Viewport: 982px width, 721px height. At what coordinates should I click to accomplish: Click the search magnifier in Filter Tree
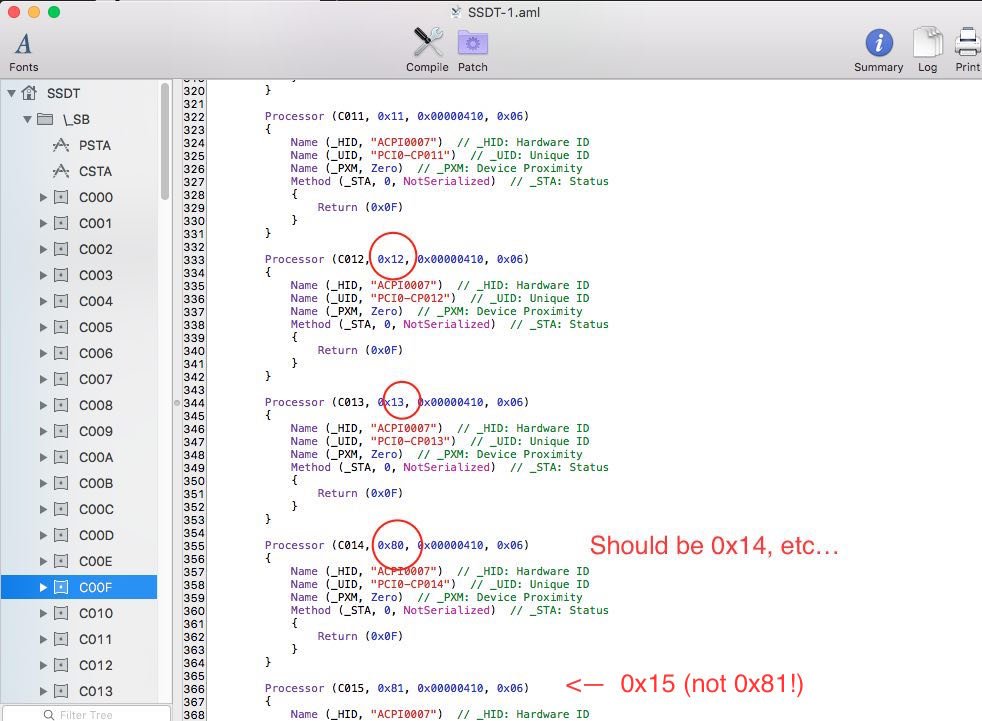(x=49, y=715)
